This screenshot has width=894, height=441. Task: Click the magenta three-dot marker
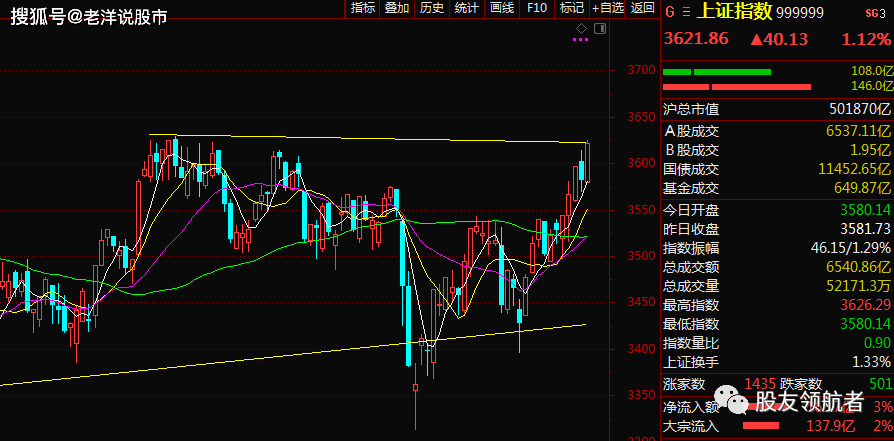[x=580, y=39]
